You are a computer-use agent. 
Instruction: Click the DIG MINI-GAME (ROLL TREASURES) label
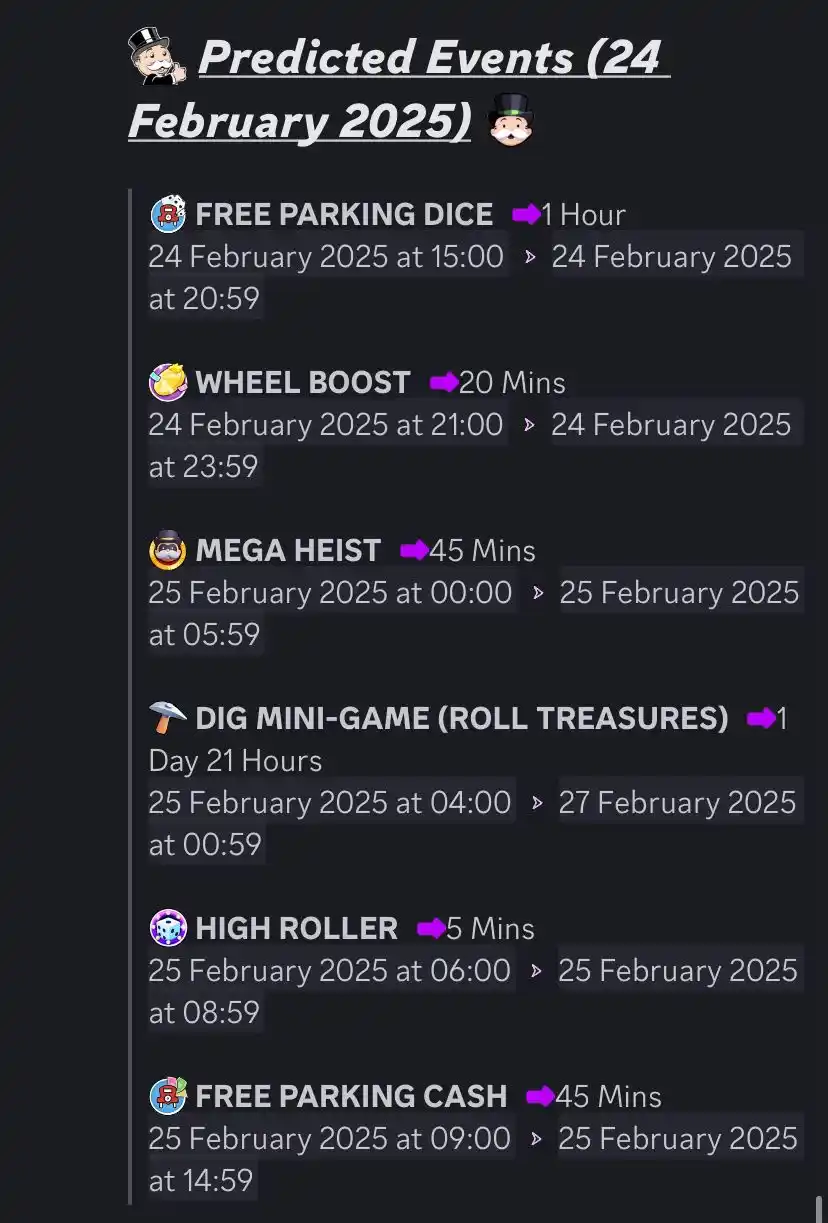462,718
